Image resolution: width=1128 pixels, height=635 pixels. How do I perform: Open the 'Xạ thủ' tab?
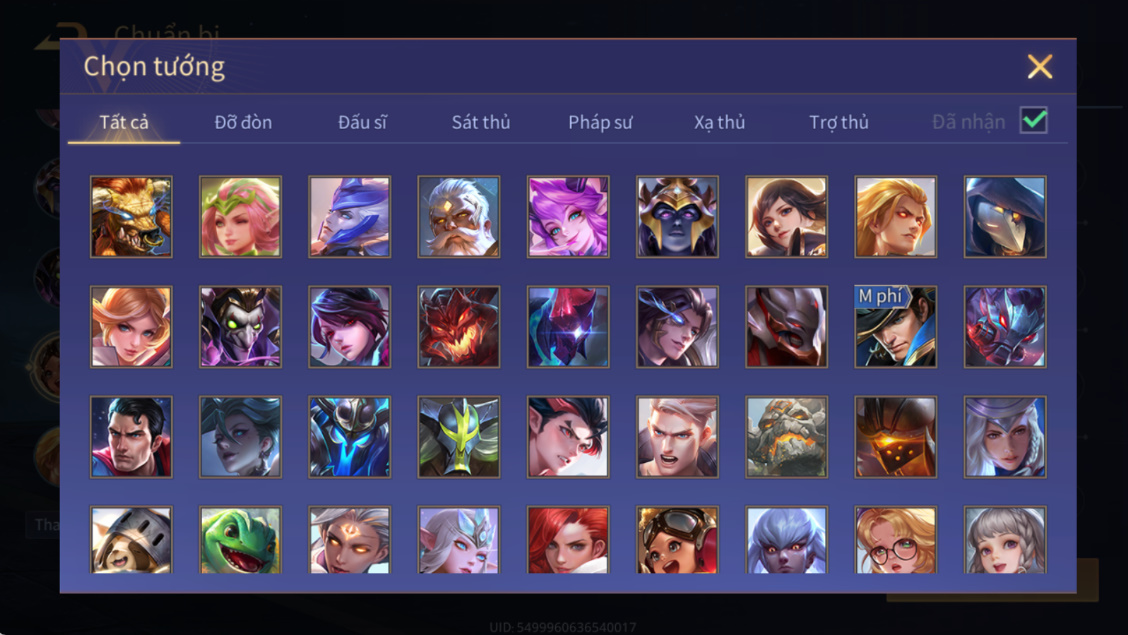pyautogui.click(x=719, y=122)
